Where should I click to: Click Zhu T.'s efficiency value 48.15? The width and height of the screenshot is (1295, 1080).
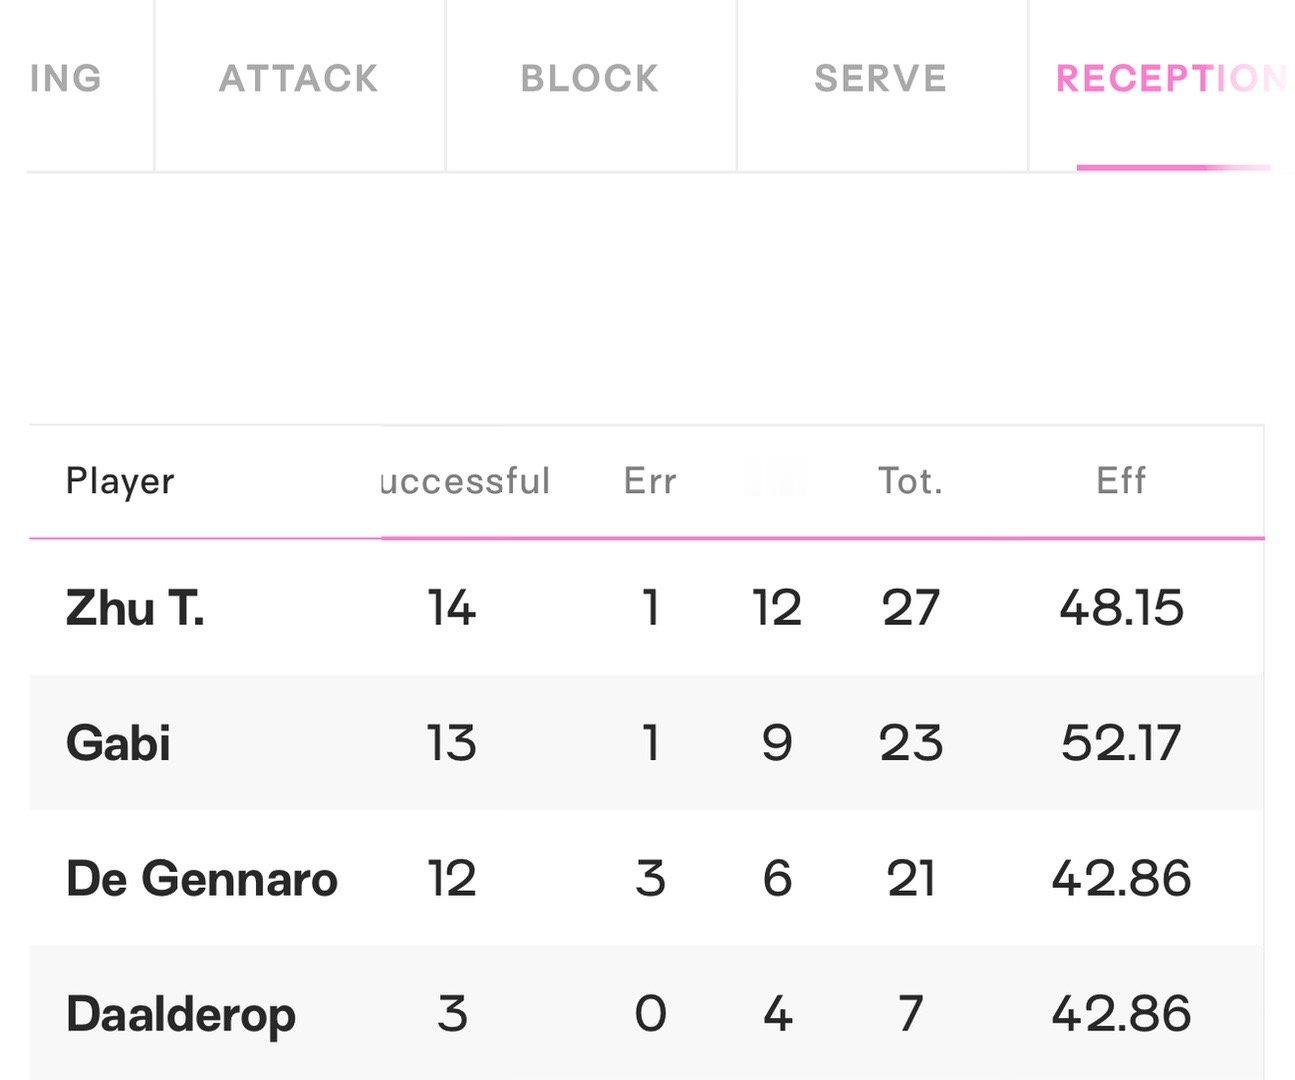click(1121, 608)
